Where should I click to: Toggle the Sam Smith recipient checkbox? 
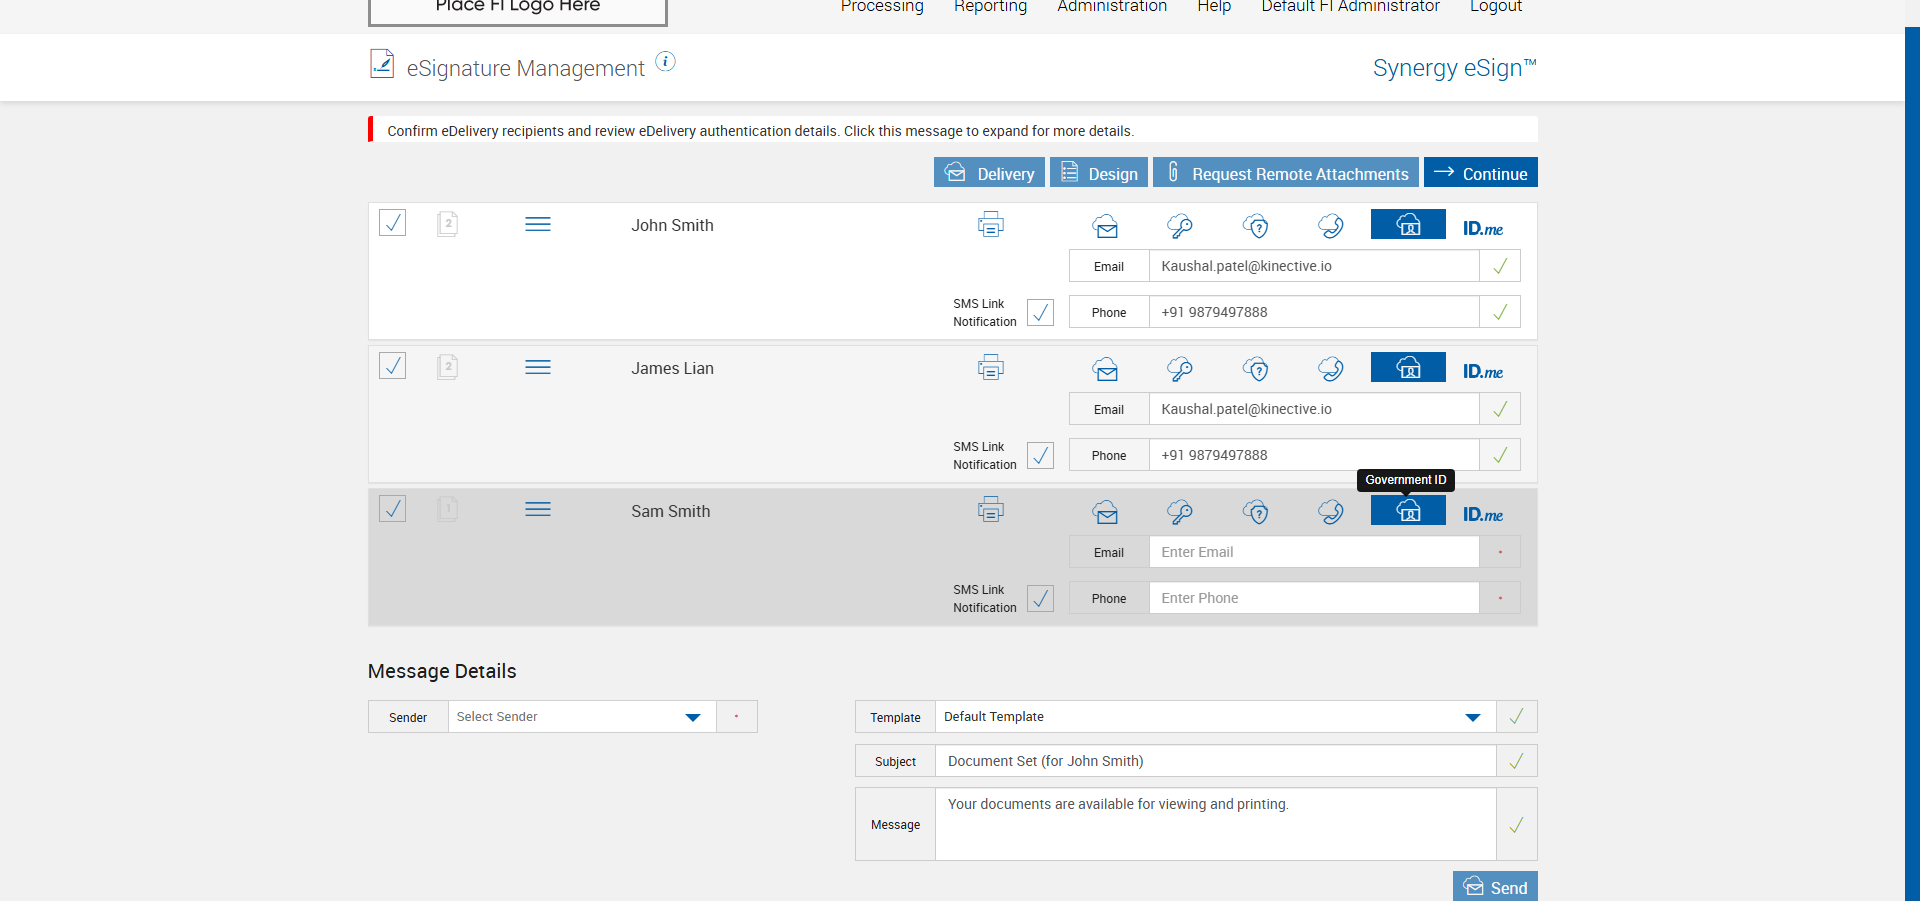pos(393,508)
